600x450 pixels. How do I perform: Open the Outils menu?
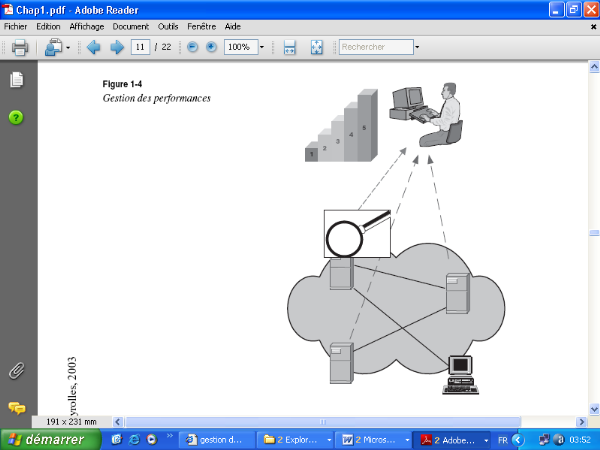coord(168,27)
